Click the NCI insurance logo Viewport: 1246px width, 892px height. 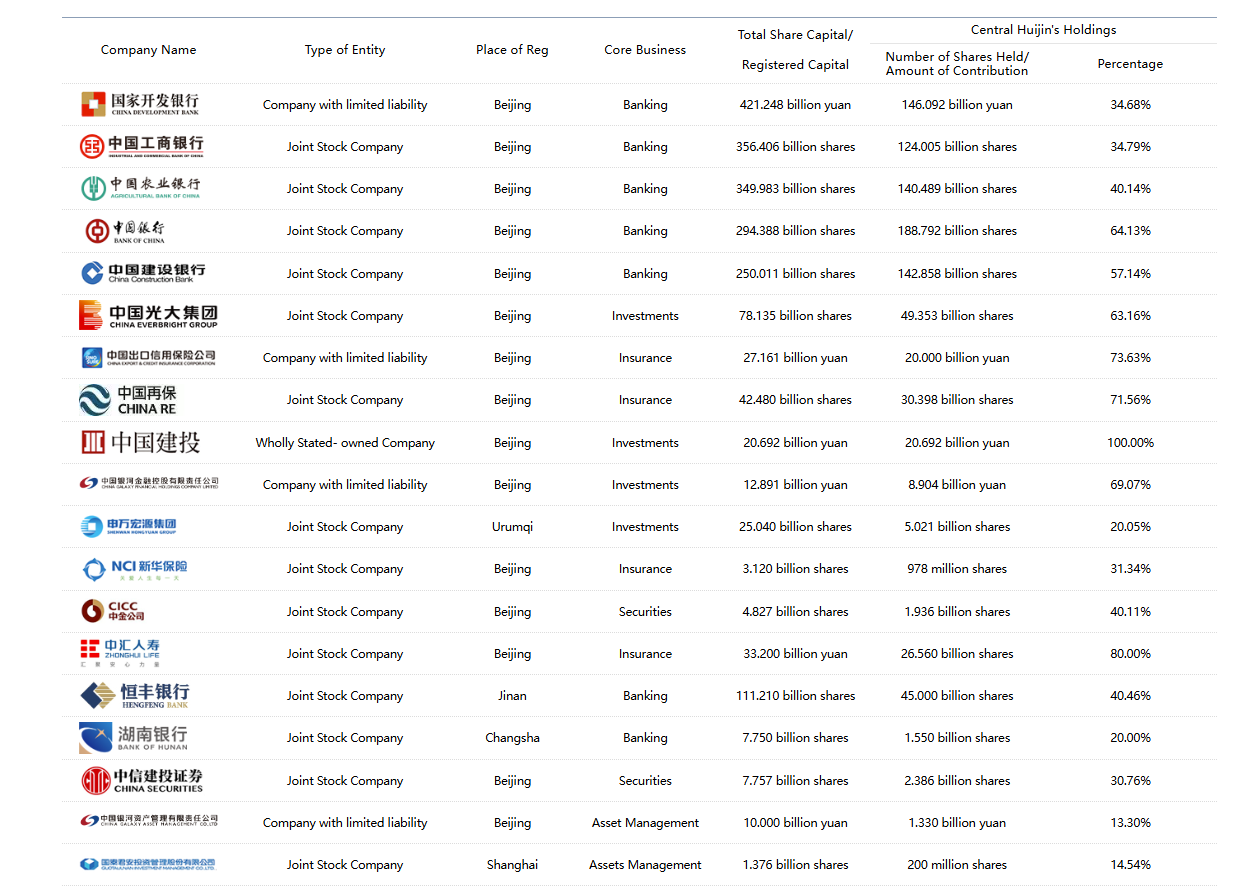click(134, 569)
